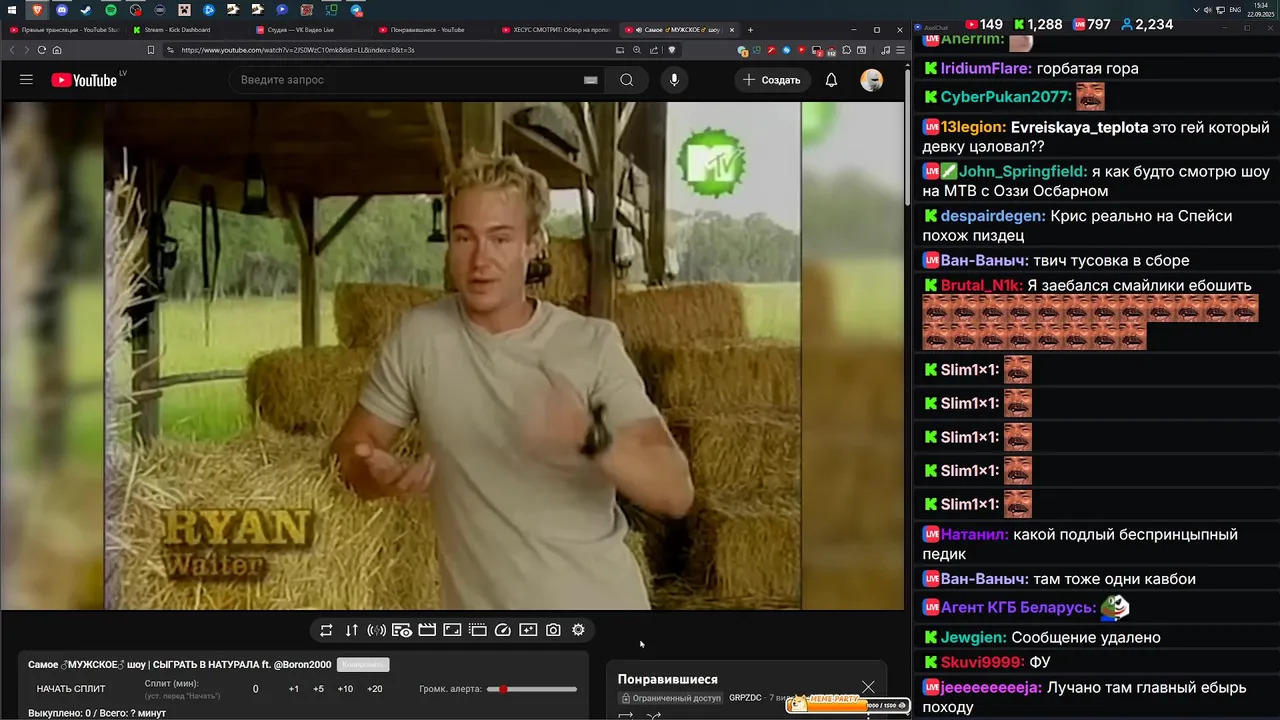Toggle loop icon in player toolbar
This screenshot has height=720, width=1280.
tap(326, 630)
